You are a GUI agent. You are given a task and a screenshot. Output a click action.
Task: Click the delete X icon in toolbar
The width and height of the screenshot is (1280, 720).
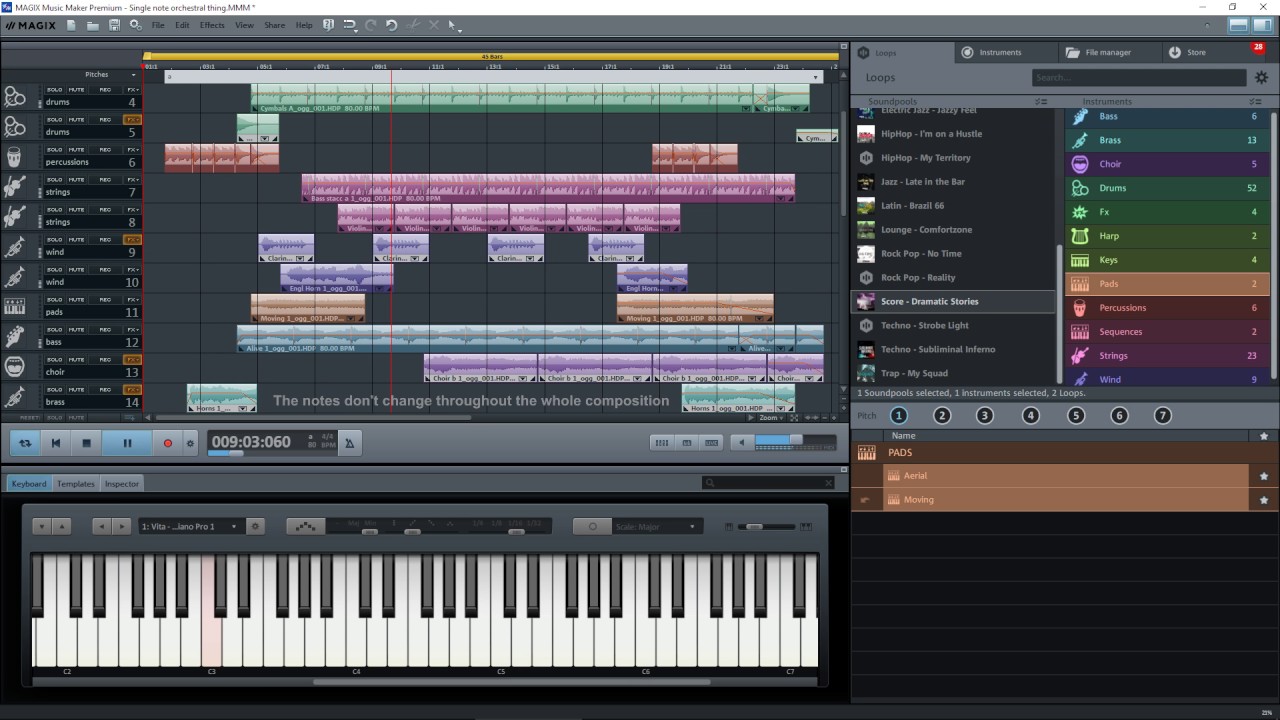point(433,25)
